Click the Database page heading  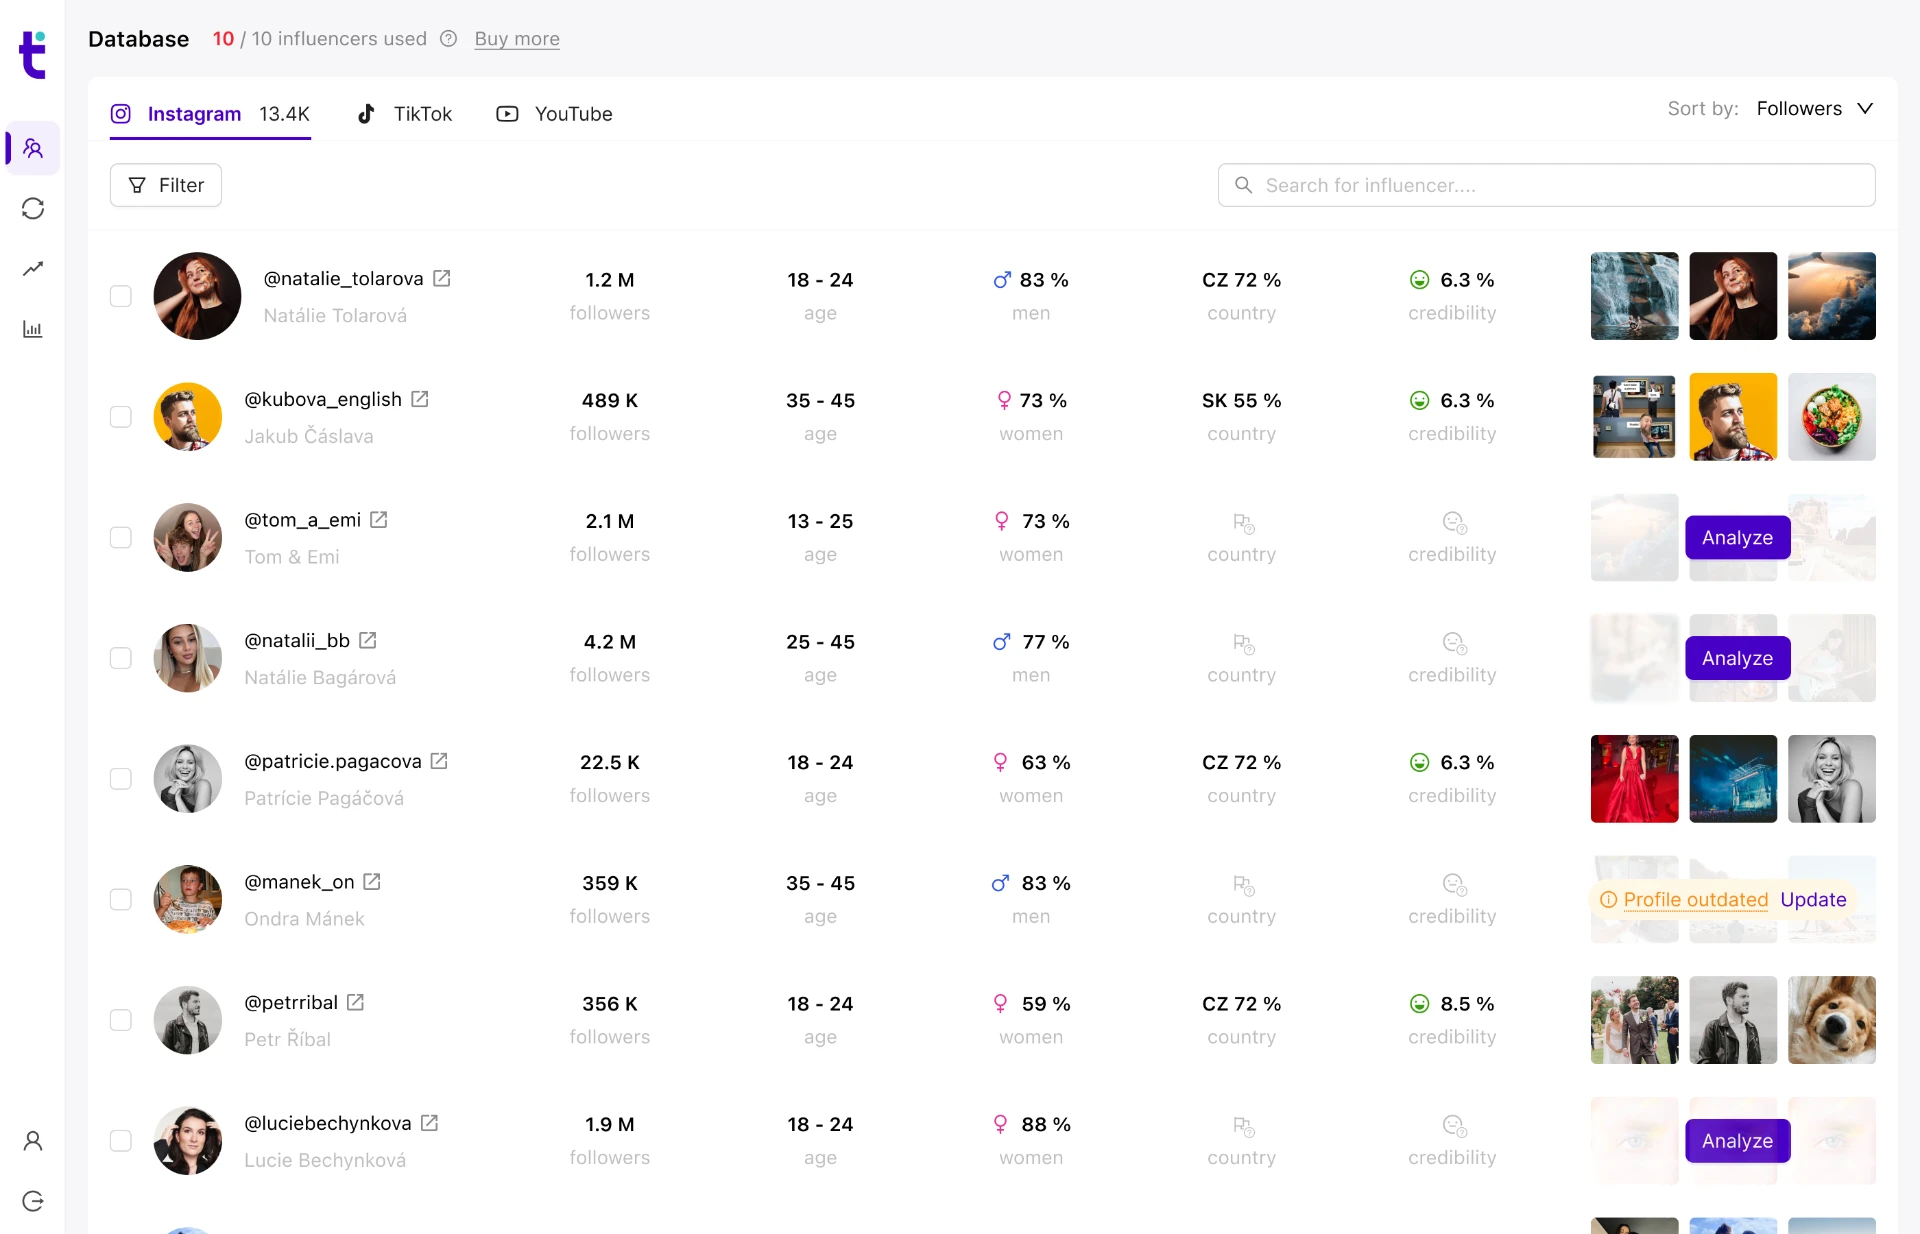pyautogui.click(x=139, y=39)
